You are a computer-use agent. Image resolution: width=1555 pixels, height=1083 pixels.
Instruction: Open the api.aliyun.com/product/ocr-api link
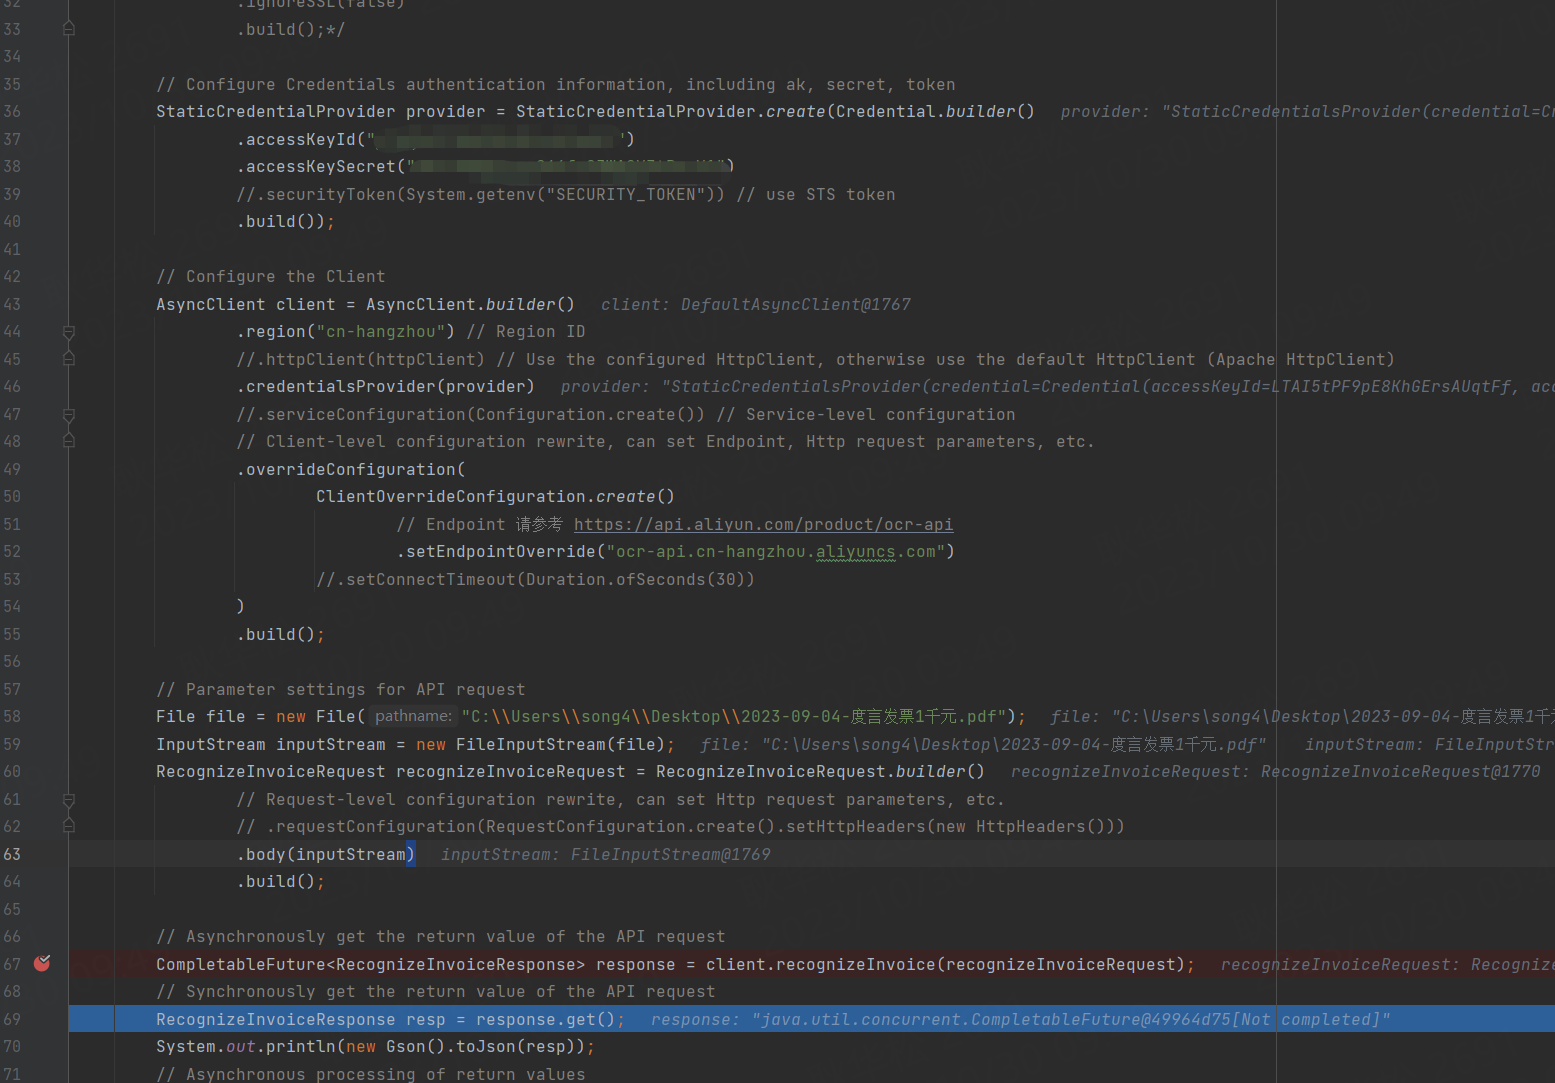coord(763,524)
